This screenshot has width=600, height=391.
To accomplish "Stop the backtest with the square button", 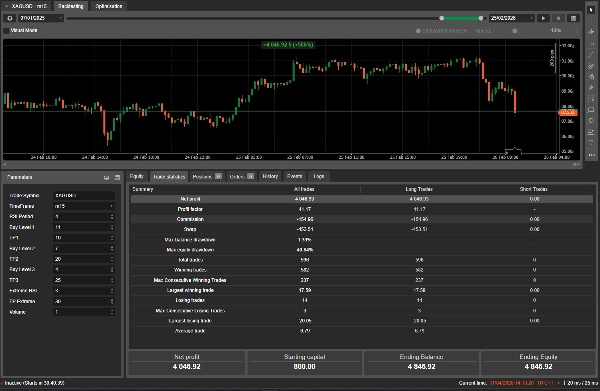I will (558, 18).
